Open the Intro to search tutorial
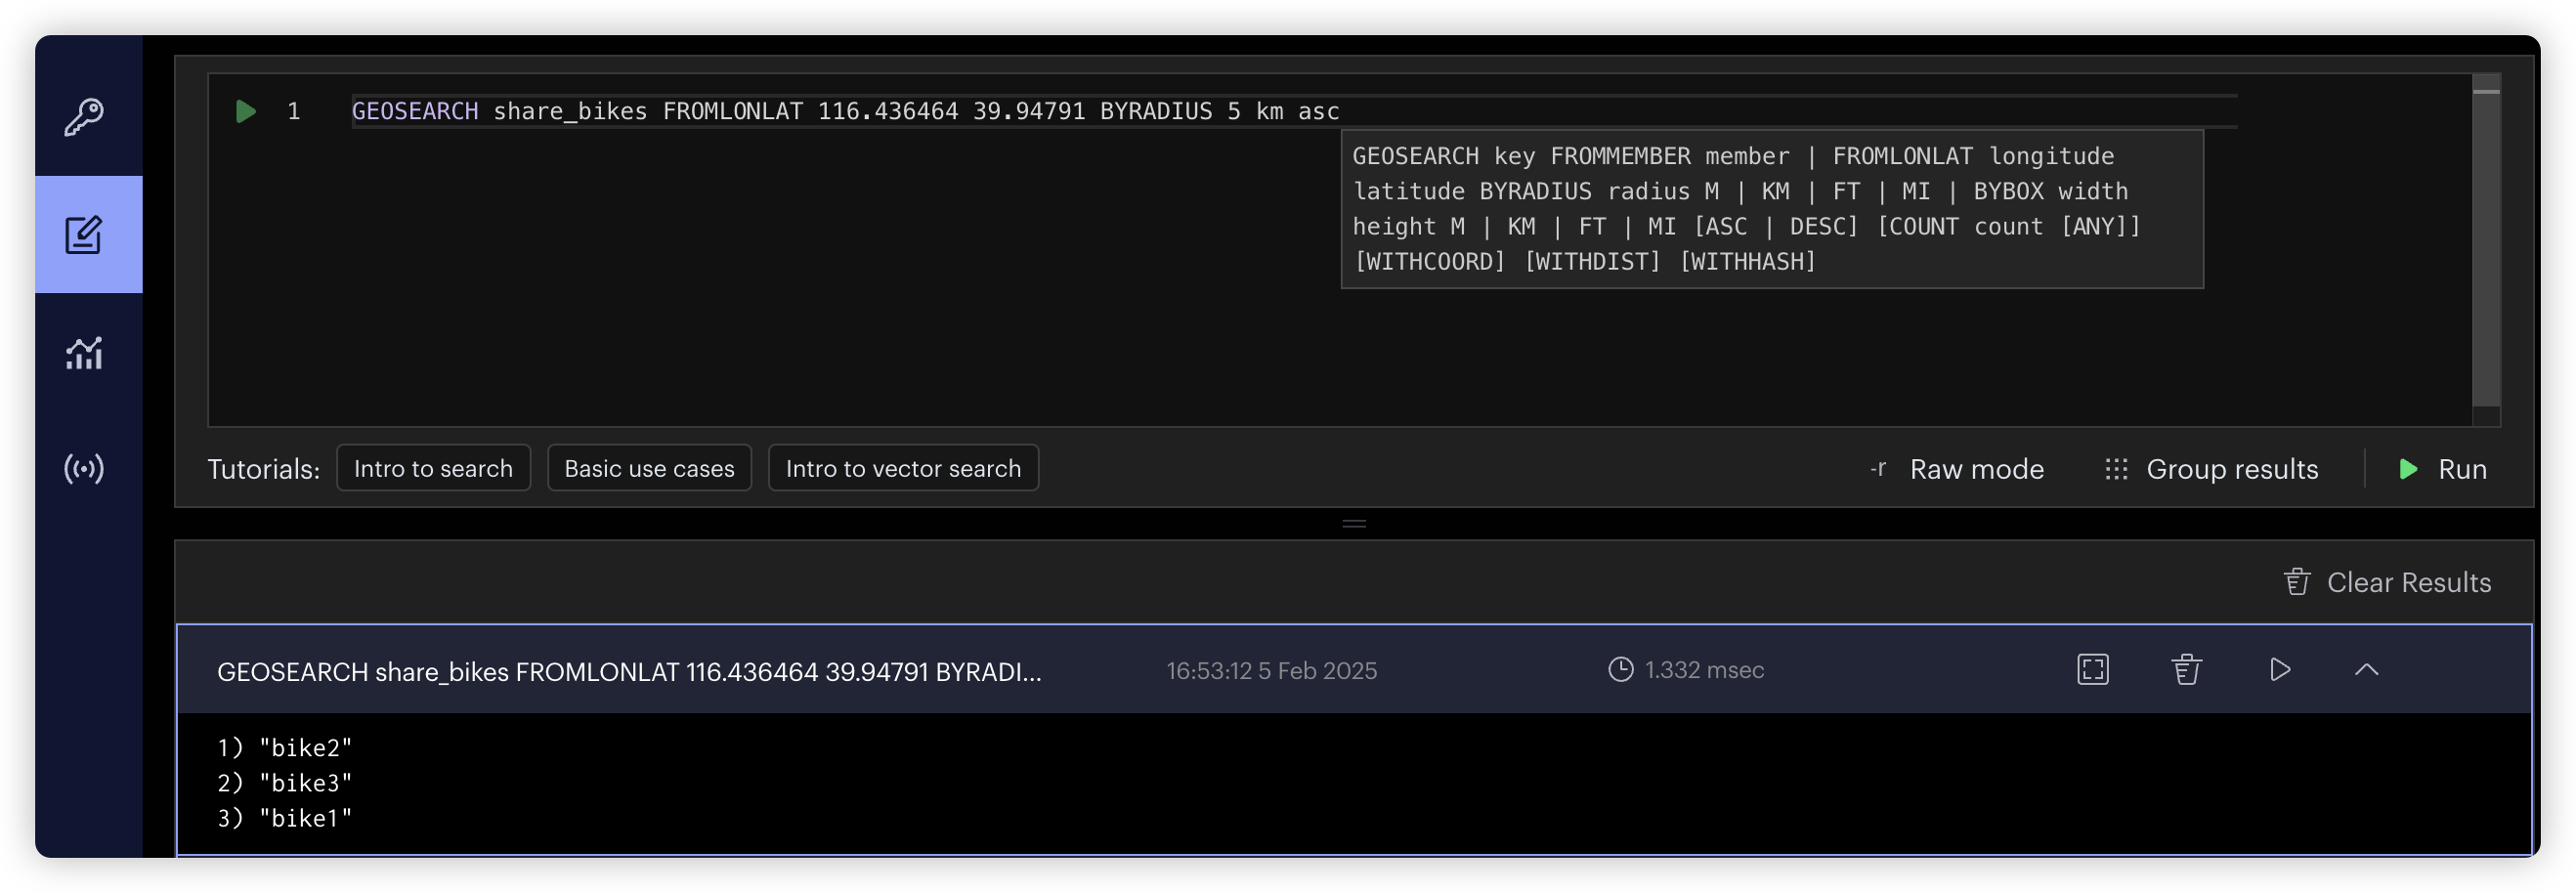Image resolution: width=2576 pixels, height=893 pixels. coord(433,468)
